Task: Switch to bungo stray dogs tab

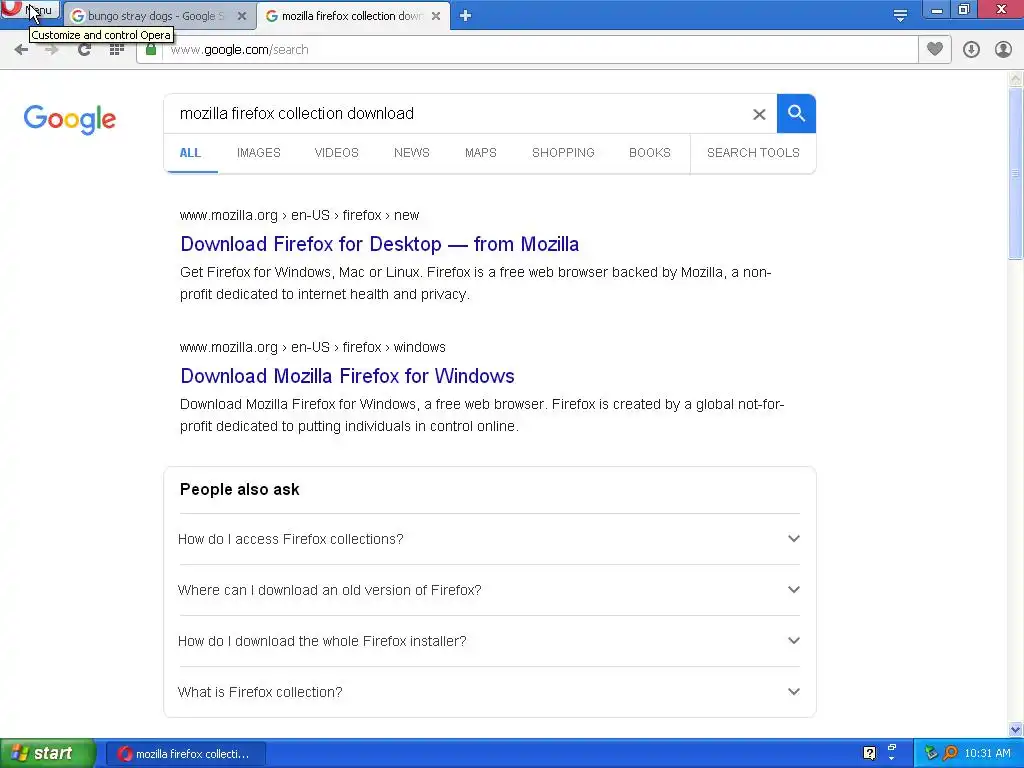Action: (157, 16)
